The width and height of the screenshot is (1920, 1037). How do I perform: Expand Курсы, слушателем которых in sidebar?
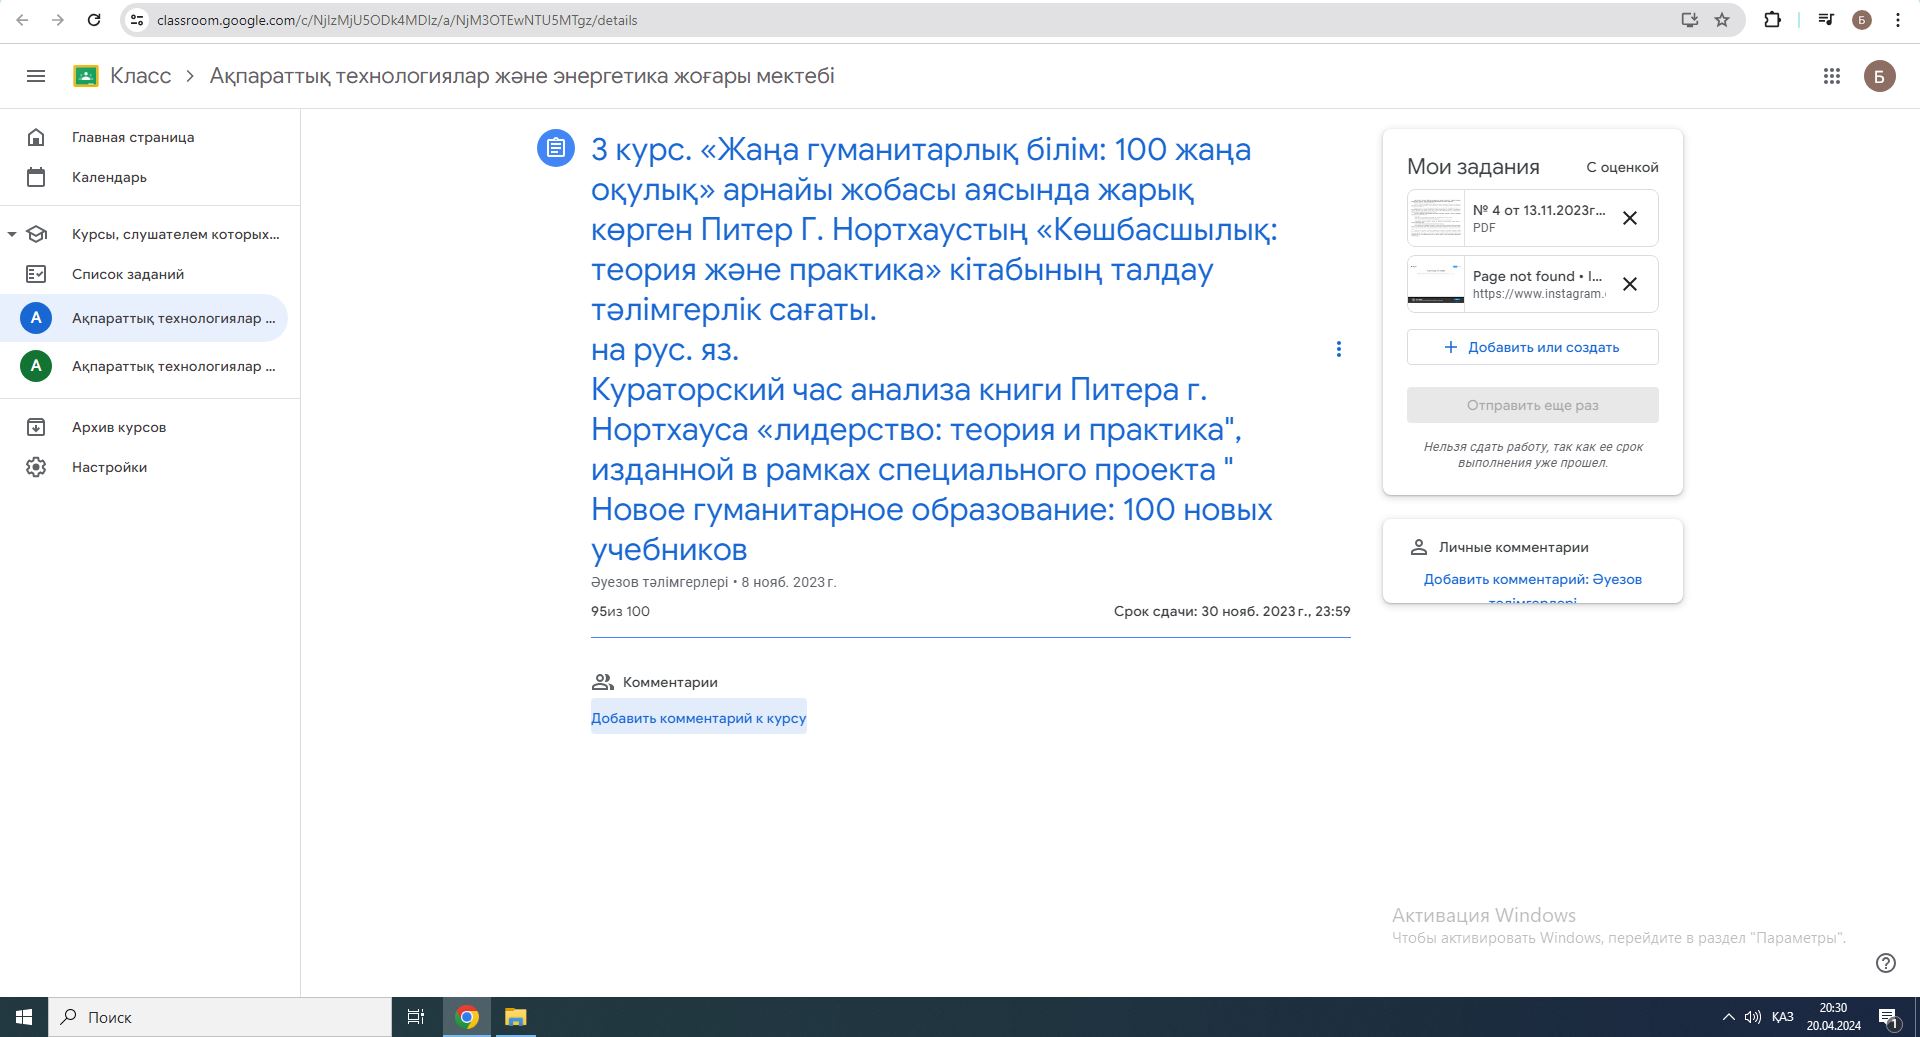(175, 234)
